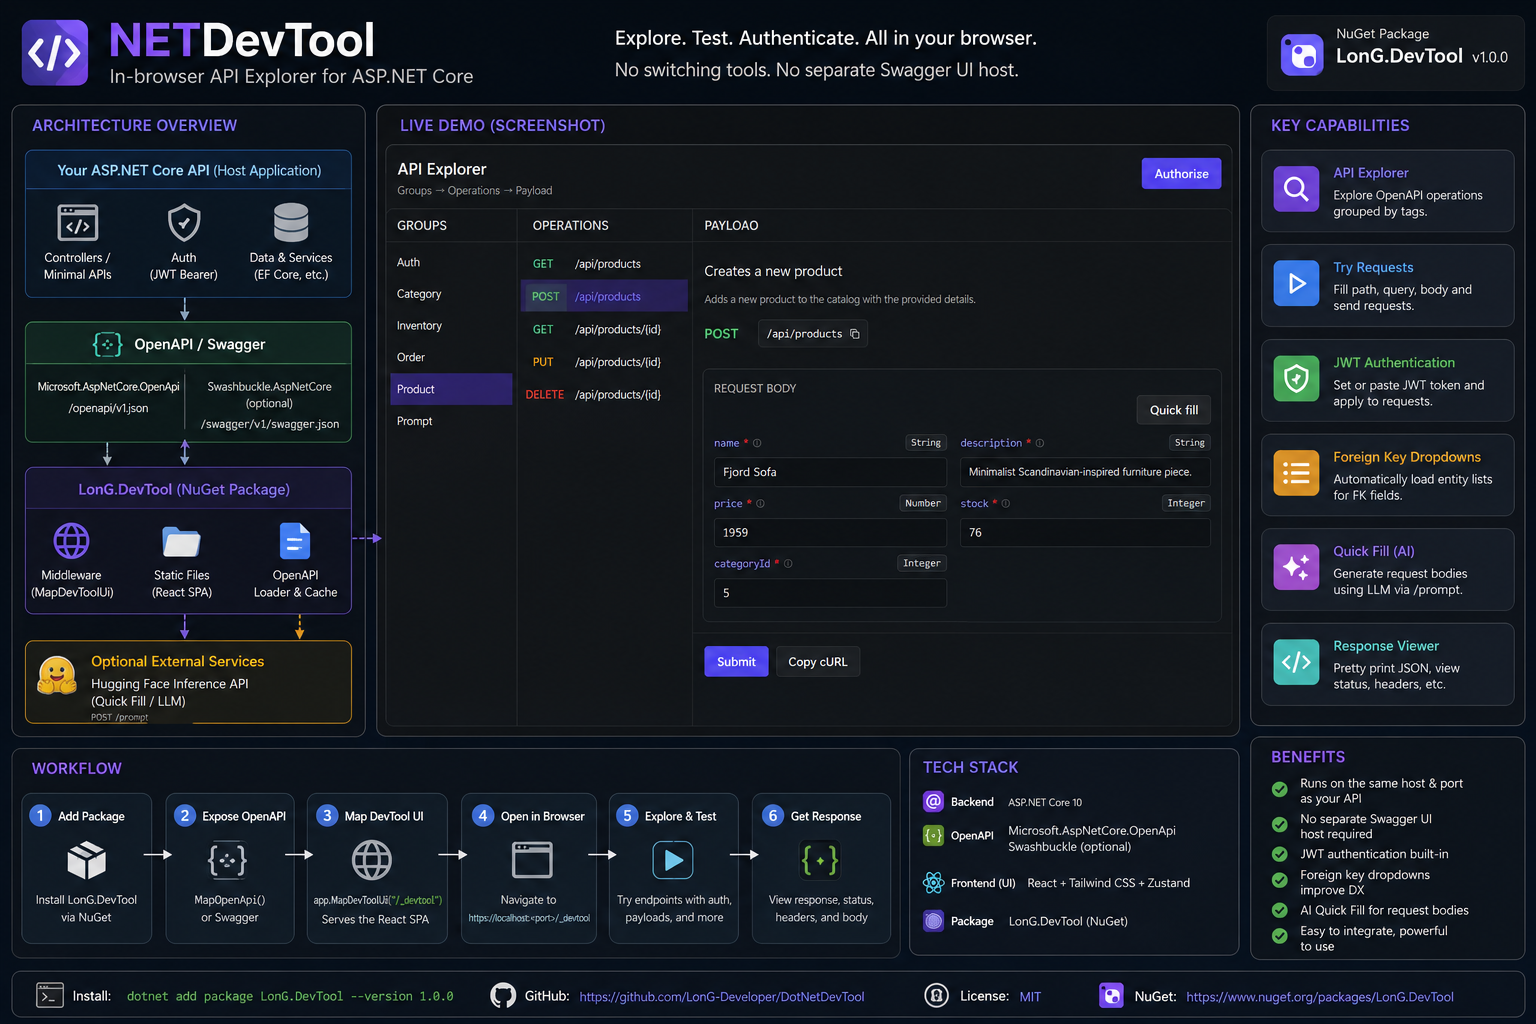Select the GET /api/products/{id} operation
Viewport: 1536px width, 1024px height.
pos(604,329)
